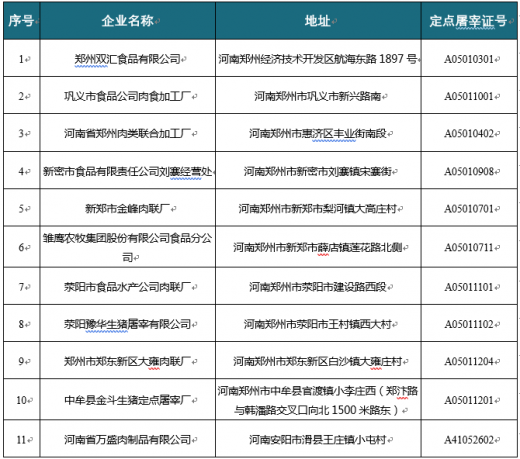Select the cell 河南省万盛肉制品有限公司
This screenshot has width=520, height=459.
point(128,439)
